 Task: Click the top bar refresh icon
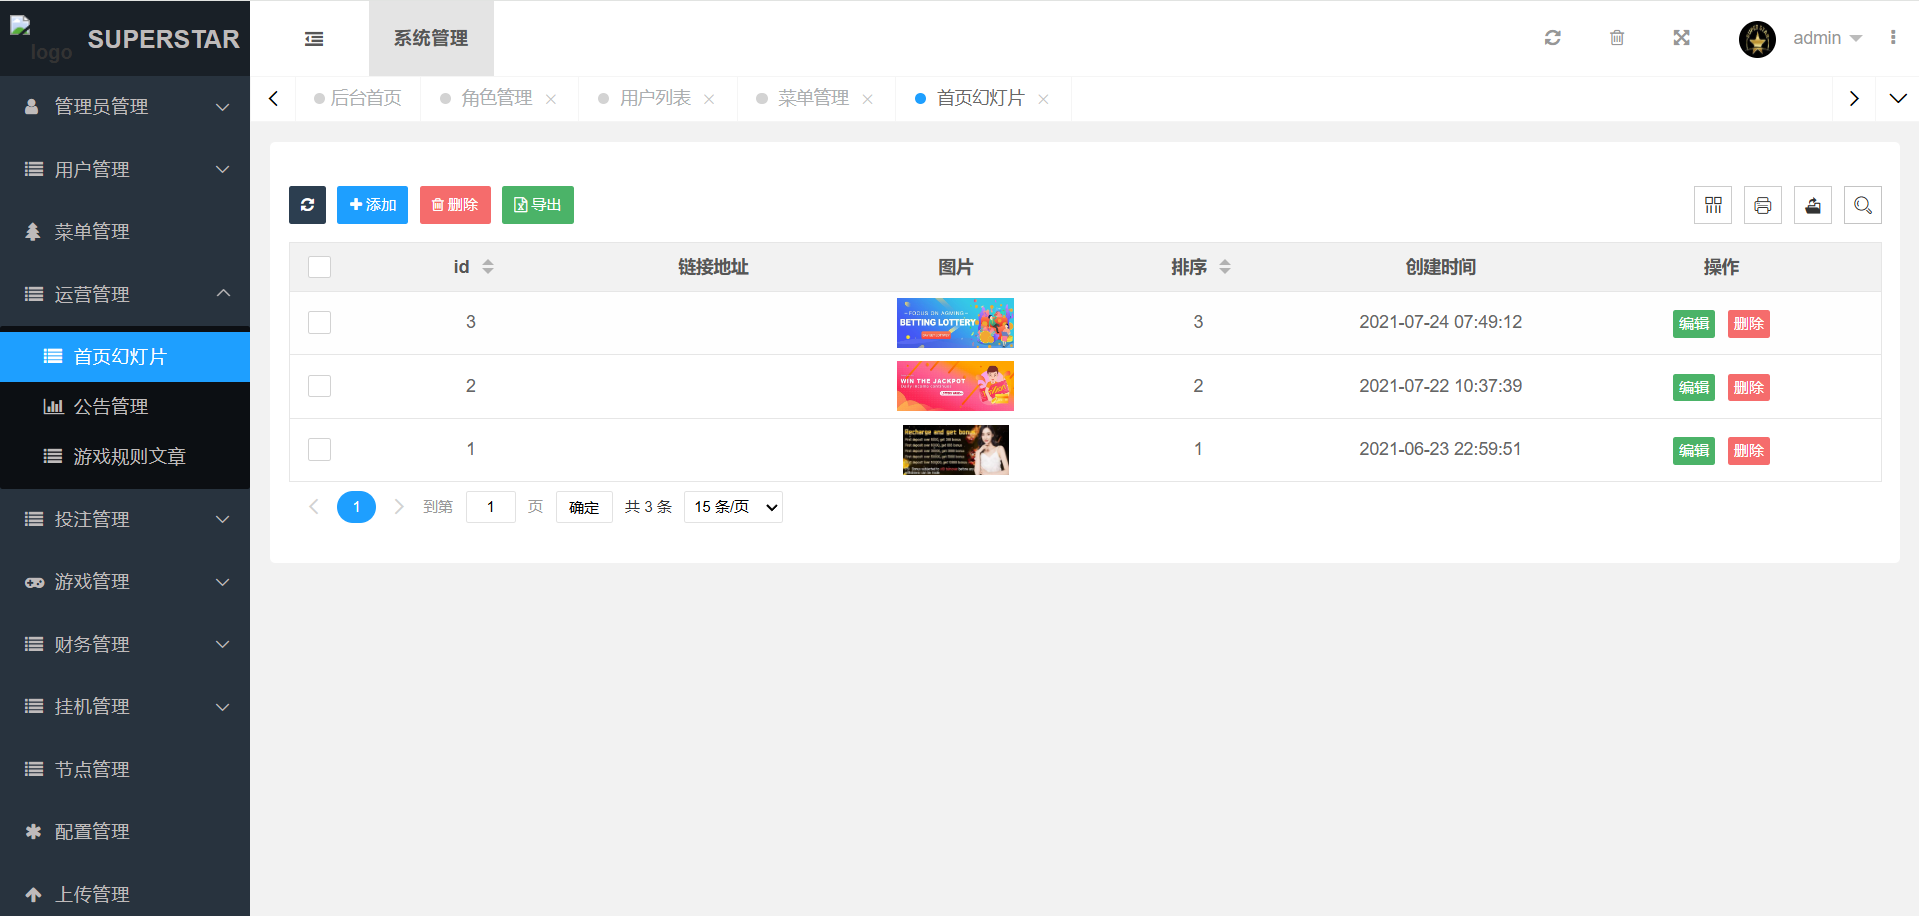click(1552, 38)
